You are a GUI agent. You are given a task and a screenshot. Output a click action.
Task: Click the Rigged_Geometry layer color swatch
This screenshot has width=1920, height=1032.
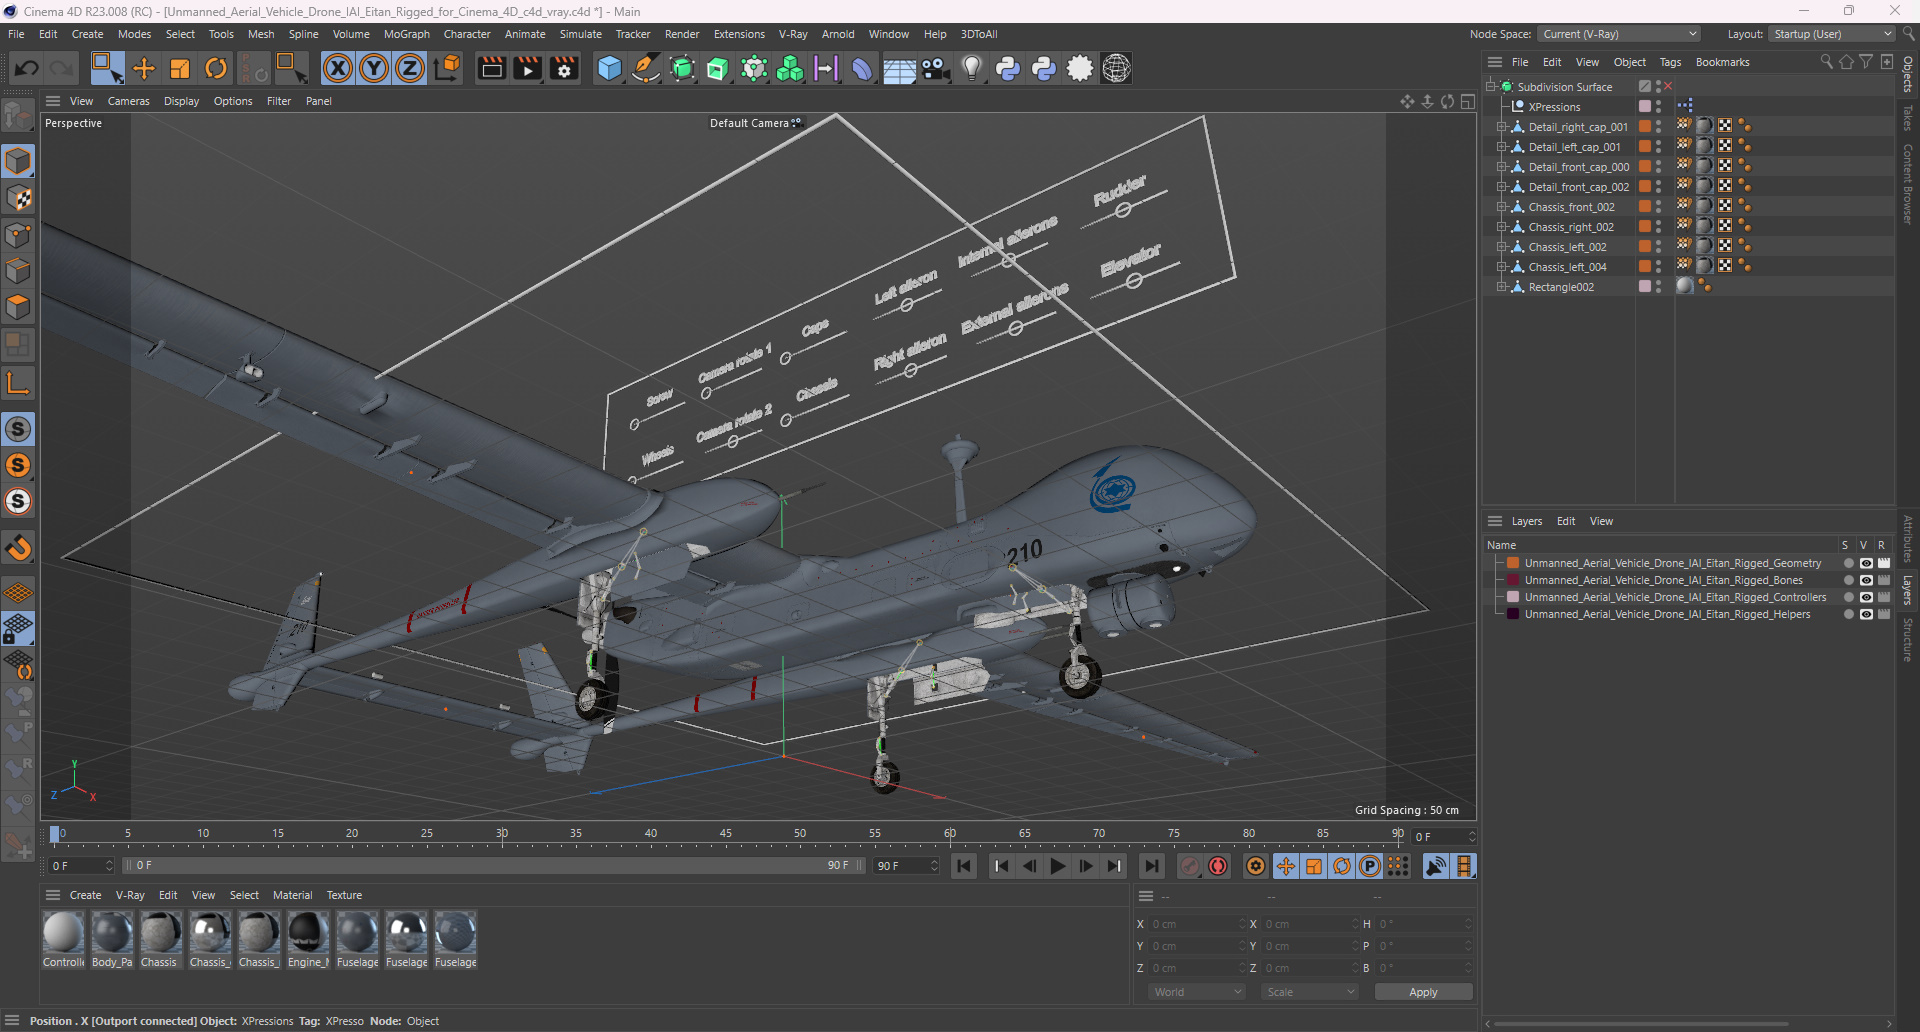[1513, 563]
